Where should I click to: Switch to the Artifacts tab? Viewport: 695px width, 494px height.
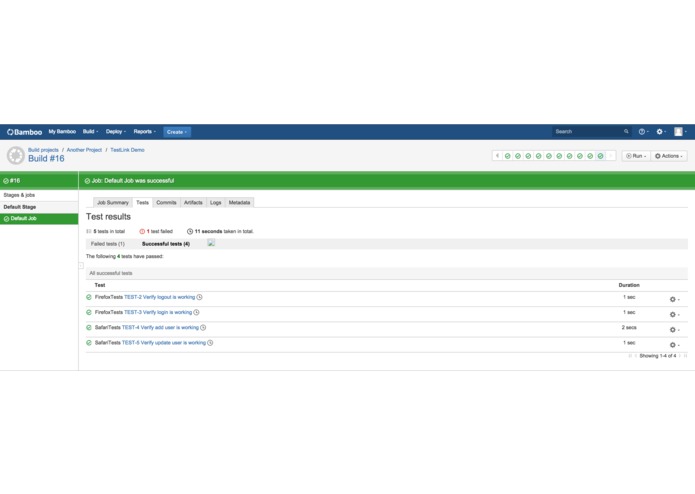pyautogui.click(x=193, y=202)
